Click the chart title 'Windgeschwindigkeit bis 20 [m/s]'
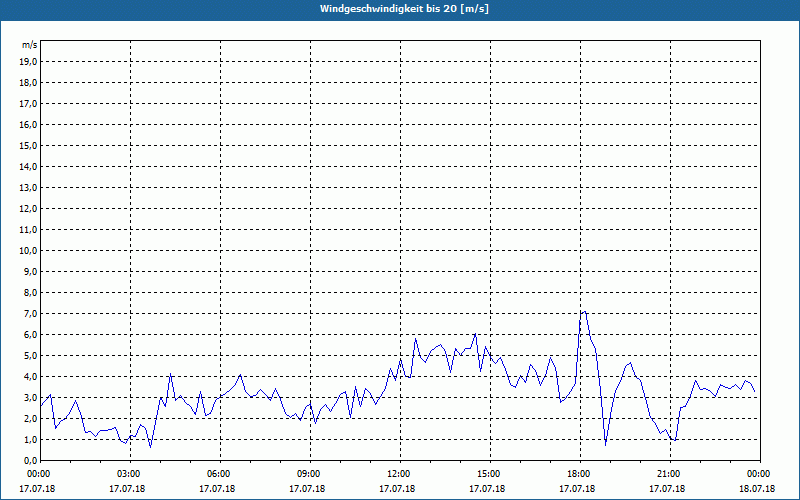Image resolution: width=800 pixels, height=500 pixels. [x=404, y=9]
